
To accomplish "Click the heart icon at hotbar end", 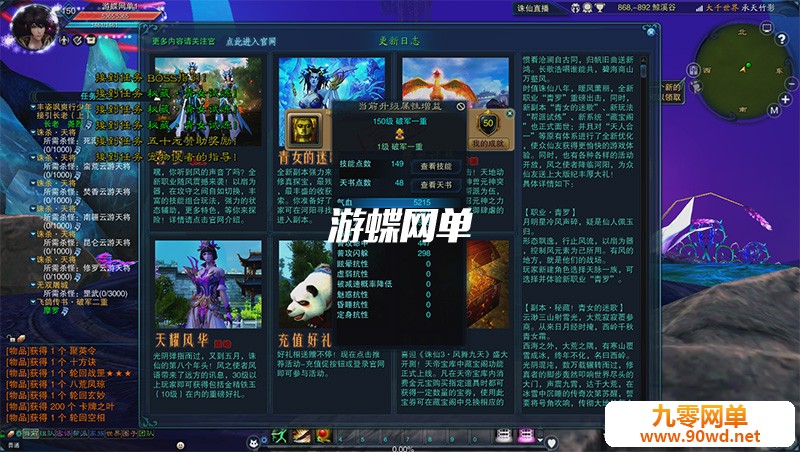I will (x=551, y=443).
